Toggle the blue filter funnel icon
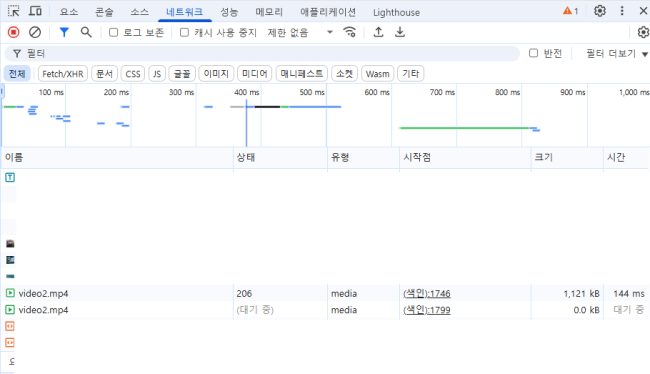Screen dimensions: 650x374 [x=64, y=32]
